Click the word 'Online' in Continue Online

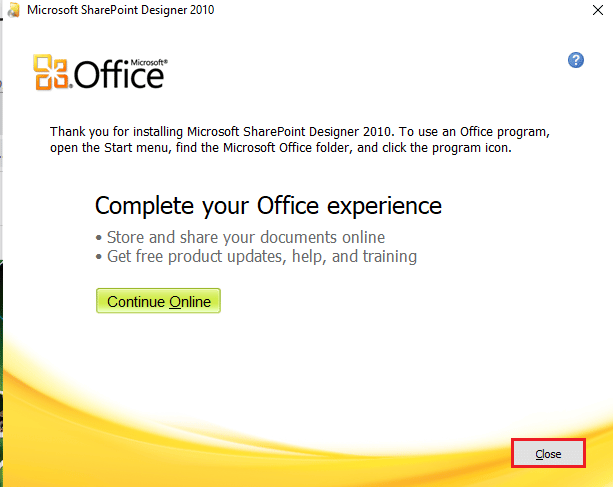click(x=189, y=302)
